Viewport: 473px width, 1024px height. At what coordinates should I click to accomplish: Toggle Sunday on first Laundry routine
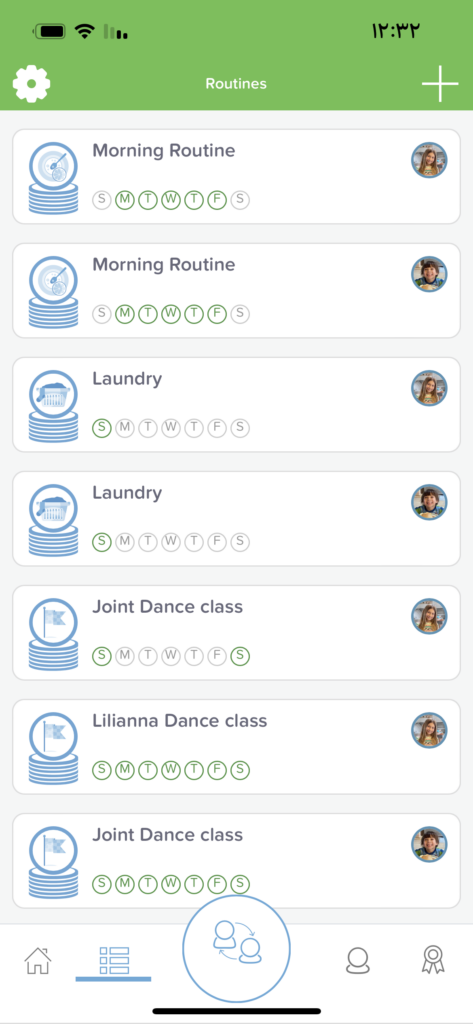coord(101,428)
